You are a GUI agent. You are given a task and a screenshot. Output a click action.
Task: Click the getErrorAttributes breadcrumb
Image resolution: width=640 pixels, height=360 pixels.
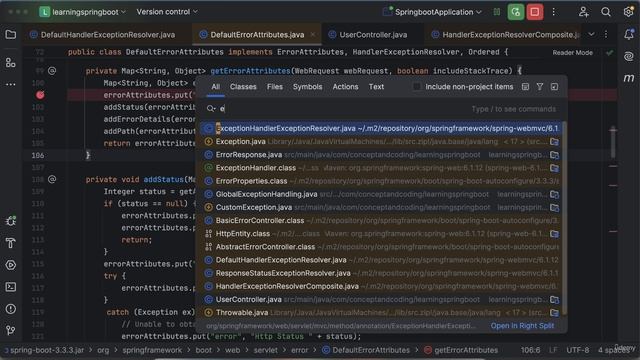click(x=461, y=350)
